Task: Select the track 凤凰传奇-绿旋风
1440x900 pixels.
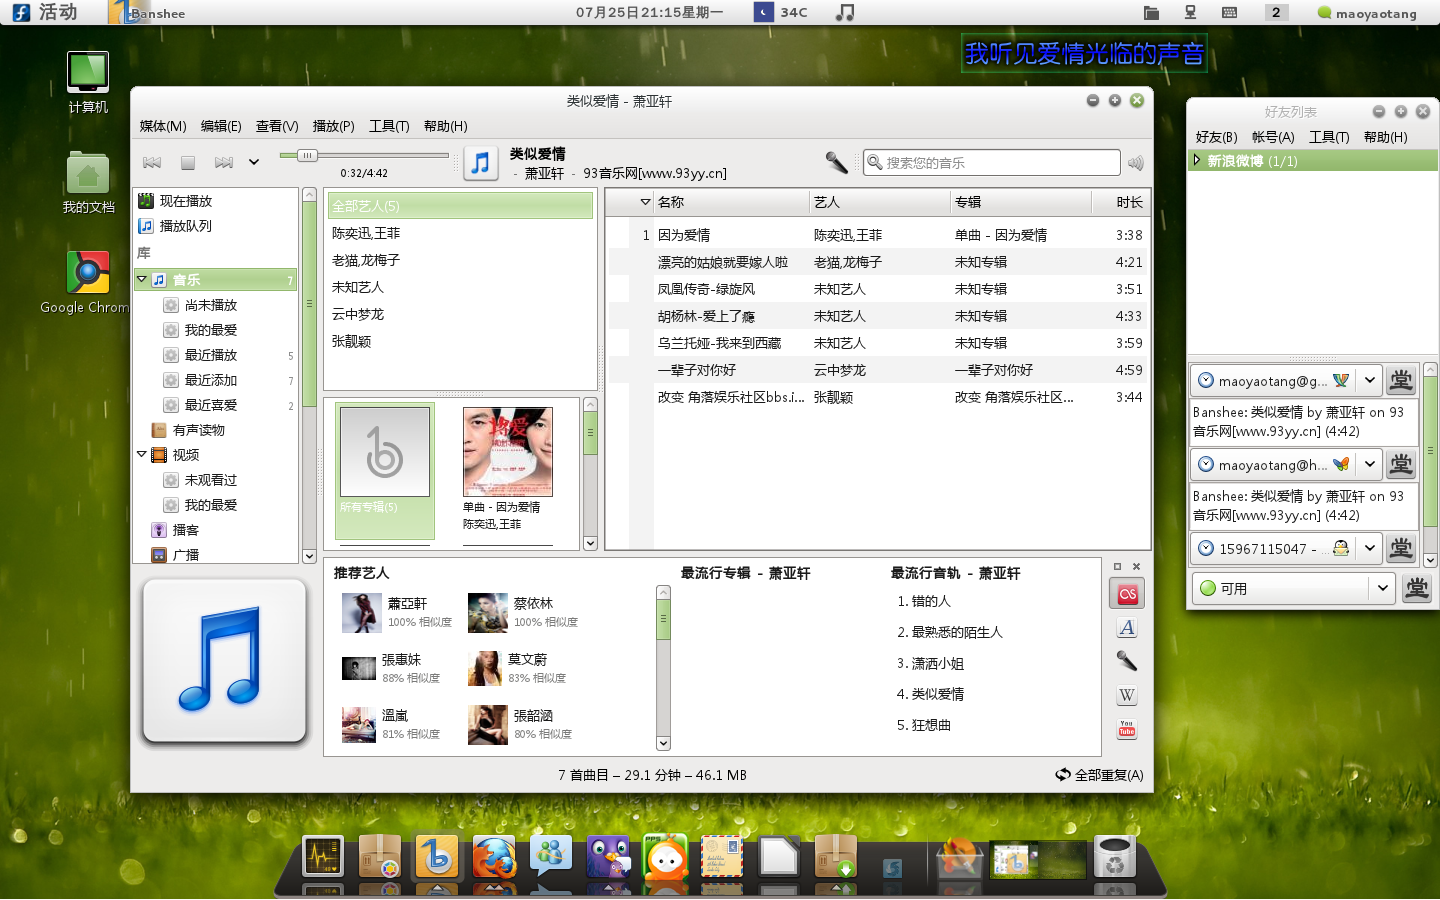Action: tap(877, 289)
